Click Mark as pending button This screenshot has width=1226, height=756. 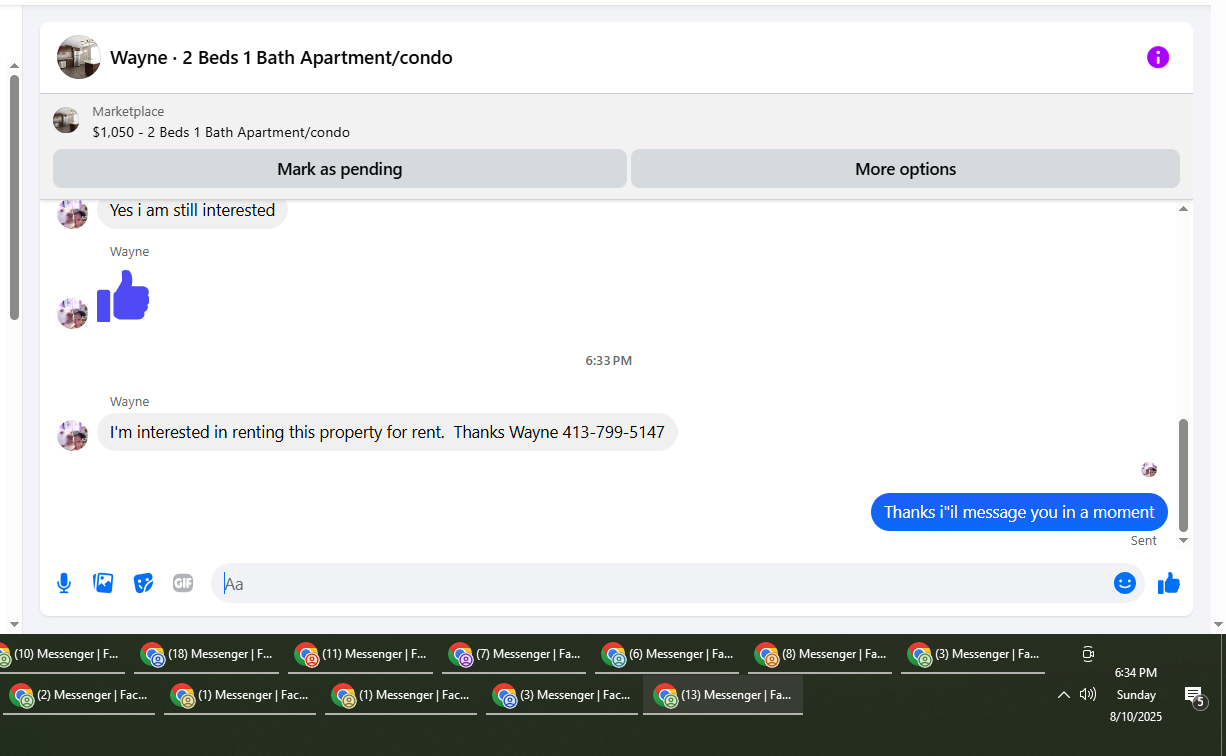340,169
